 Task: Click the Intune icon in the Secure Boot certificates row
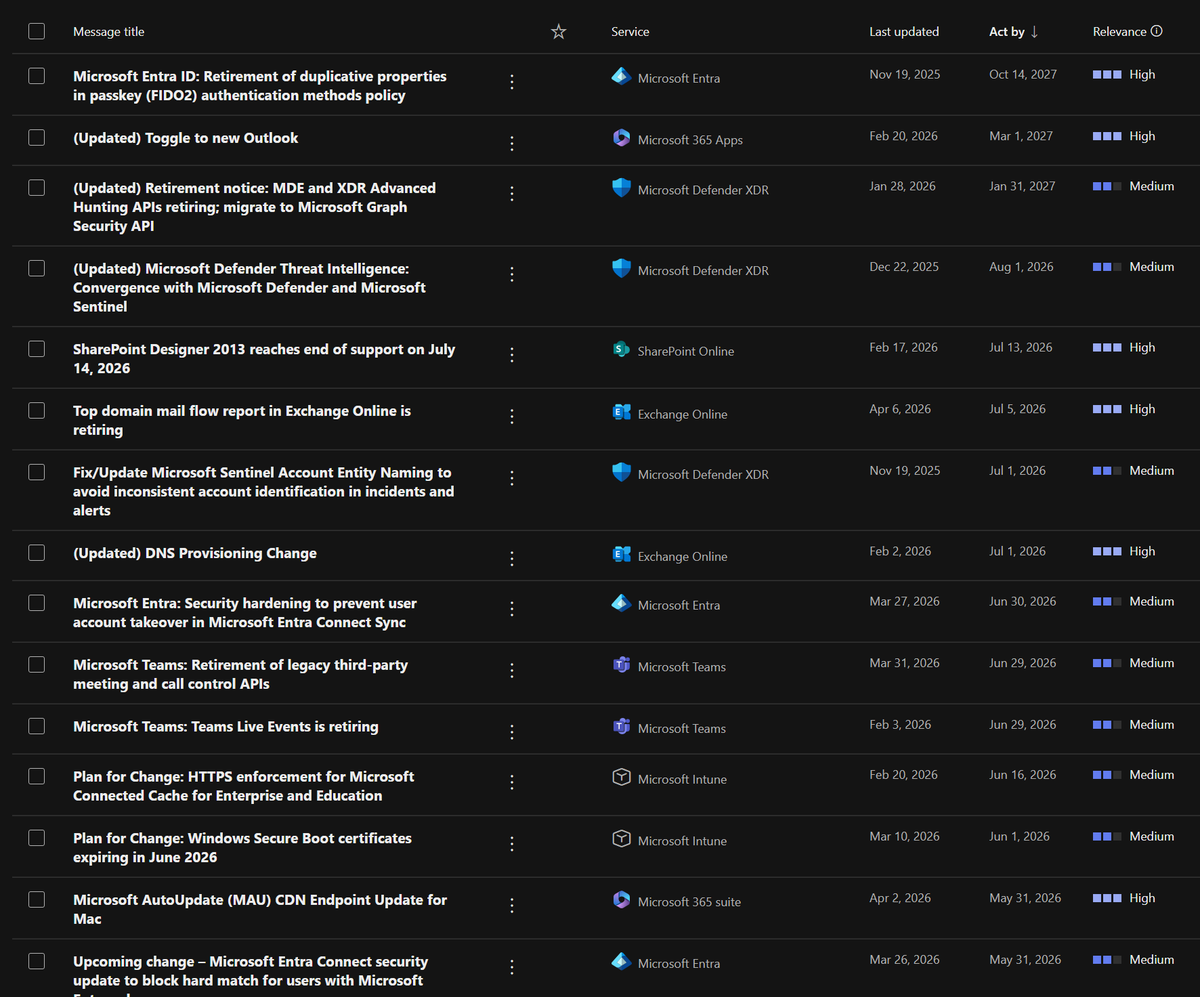[621, 839]
